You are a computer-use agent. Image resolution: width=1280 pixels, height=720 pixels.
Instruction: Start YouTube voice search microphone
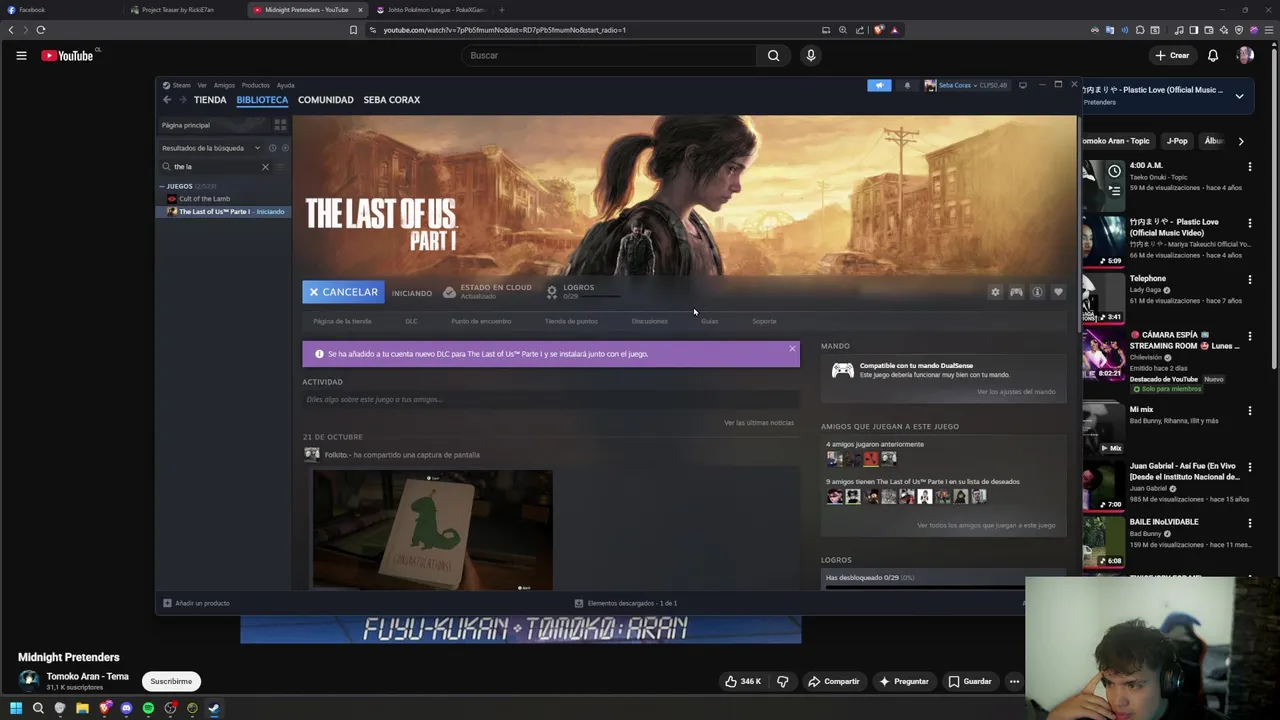pos(811,55)
